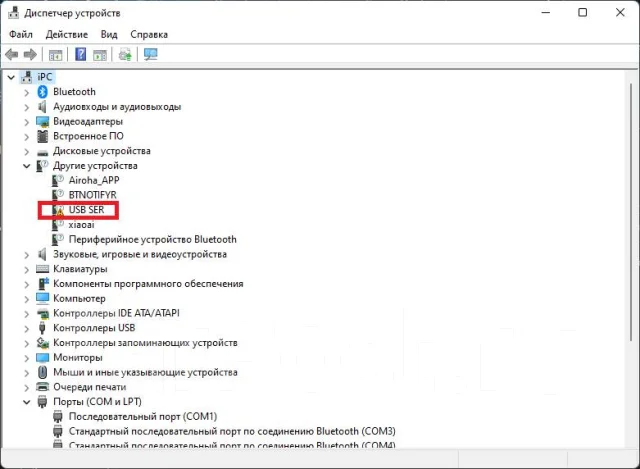
Task: Select the Bluetooth serial port (COM3) entry
Action: click(232, 431)
